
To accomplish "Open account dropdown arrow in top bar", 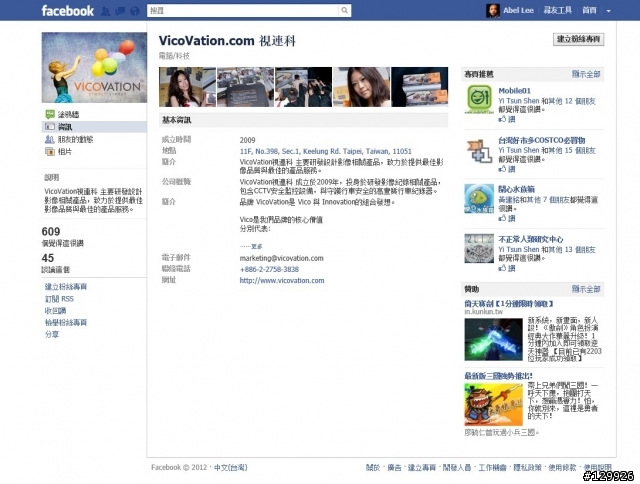I will [608, 11].
